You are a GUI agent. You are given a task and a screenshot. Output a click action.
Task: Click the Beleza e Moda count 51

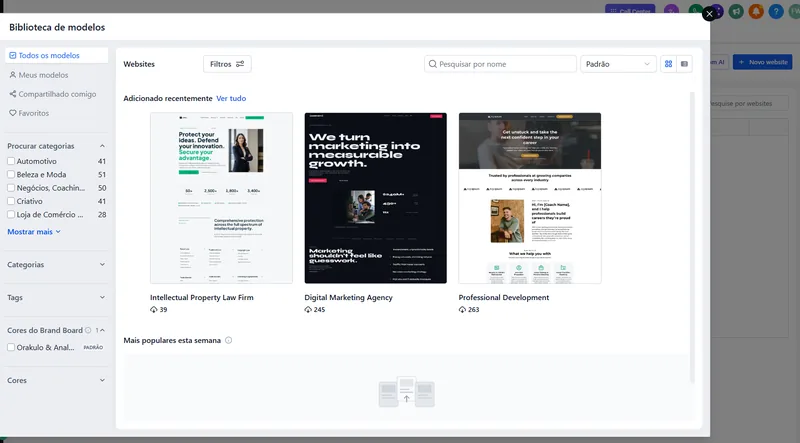102,174
